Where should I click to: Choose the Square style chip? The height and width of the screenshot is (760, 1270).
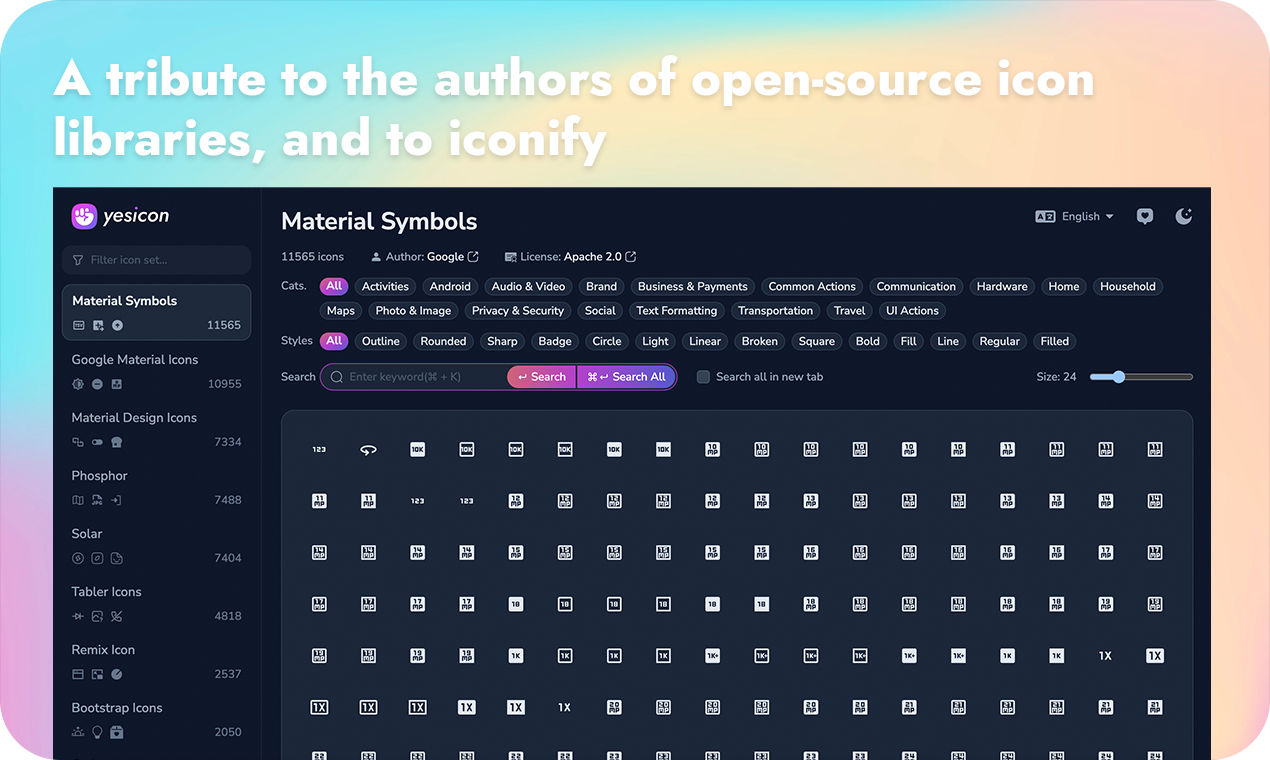pyautogui.click(x=816, y=341)
